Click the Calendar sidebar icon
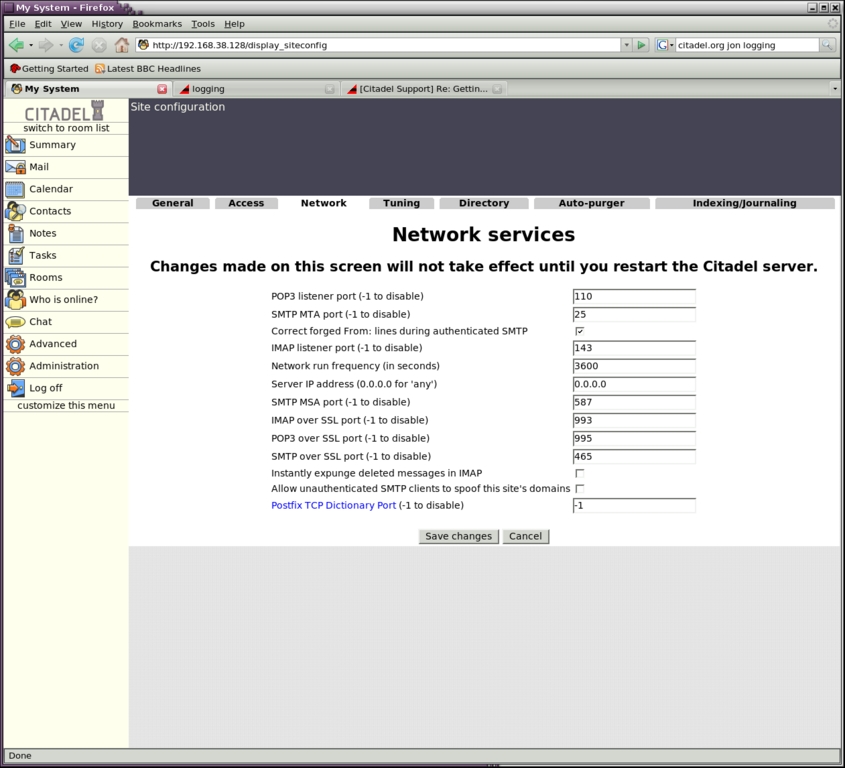The height and width of the screenshot is (768, 845). tap(15, 189)
